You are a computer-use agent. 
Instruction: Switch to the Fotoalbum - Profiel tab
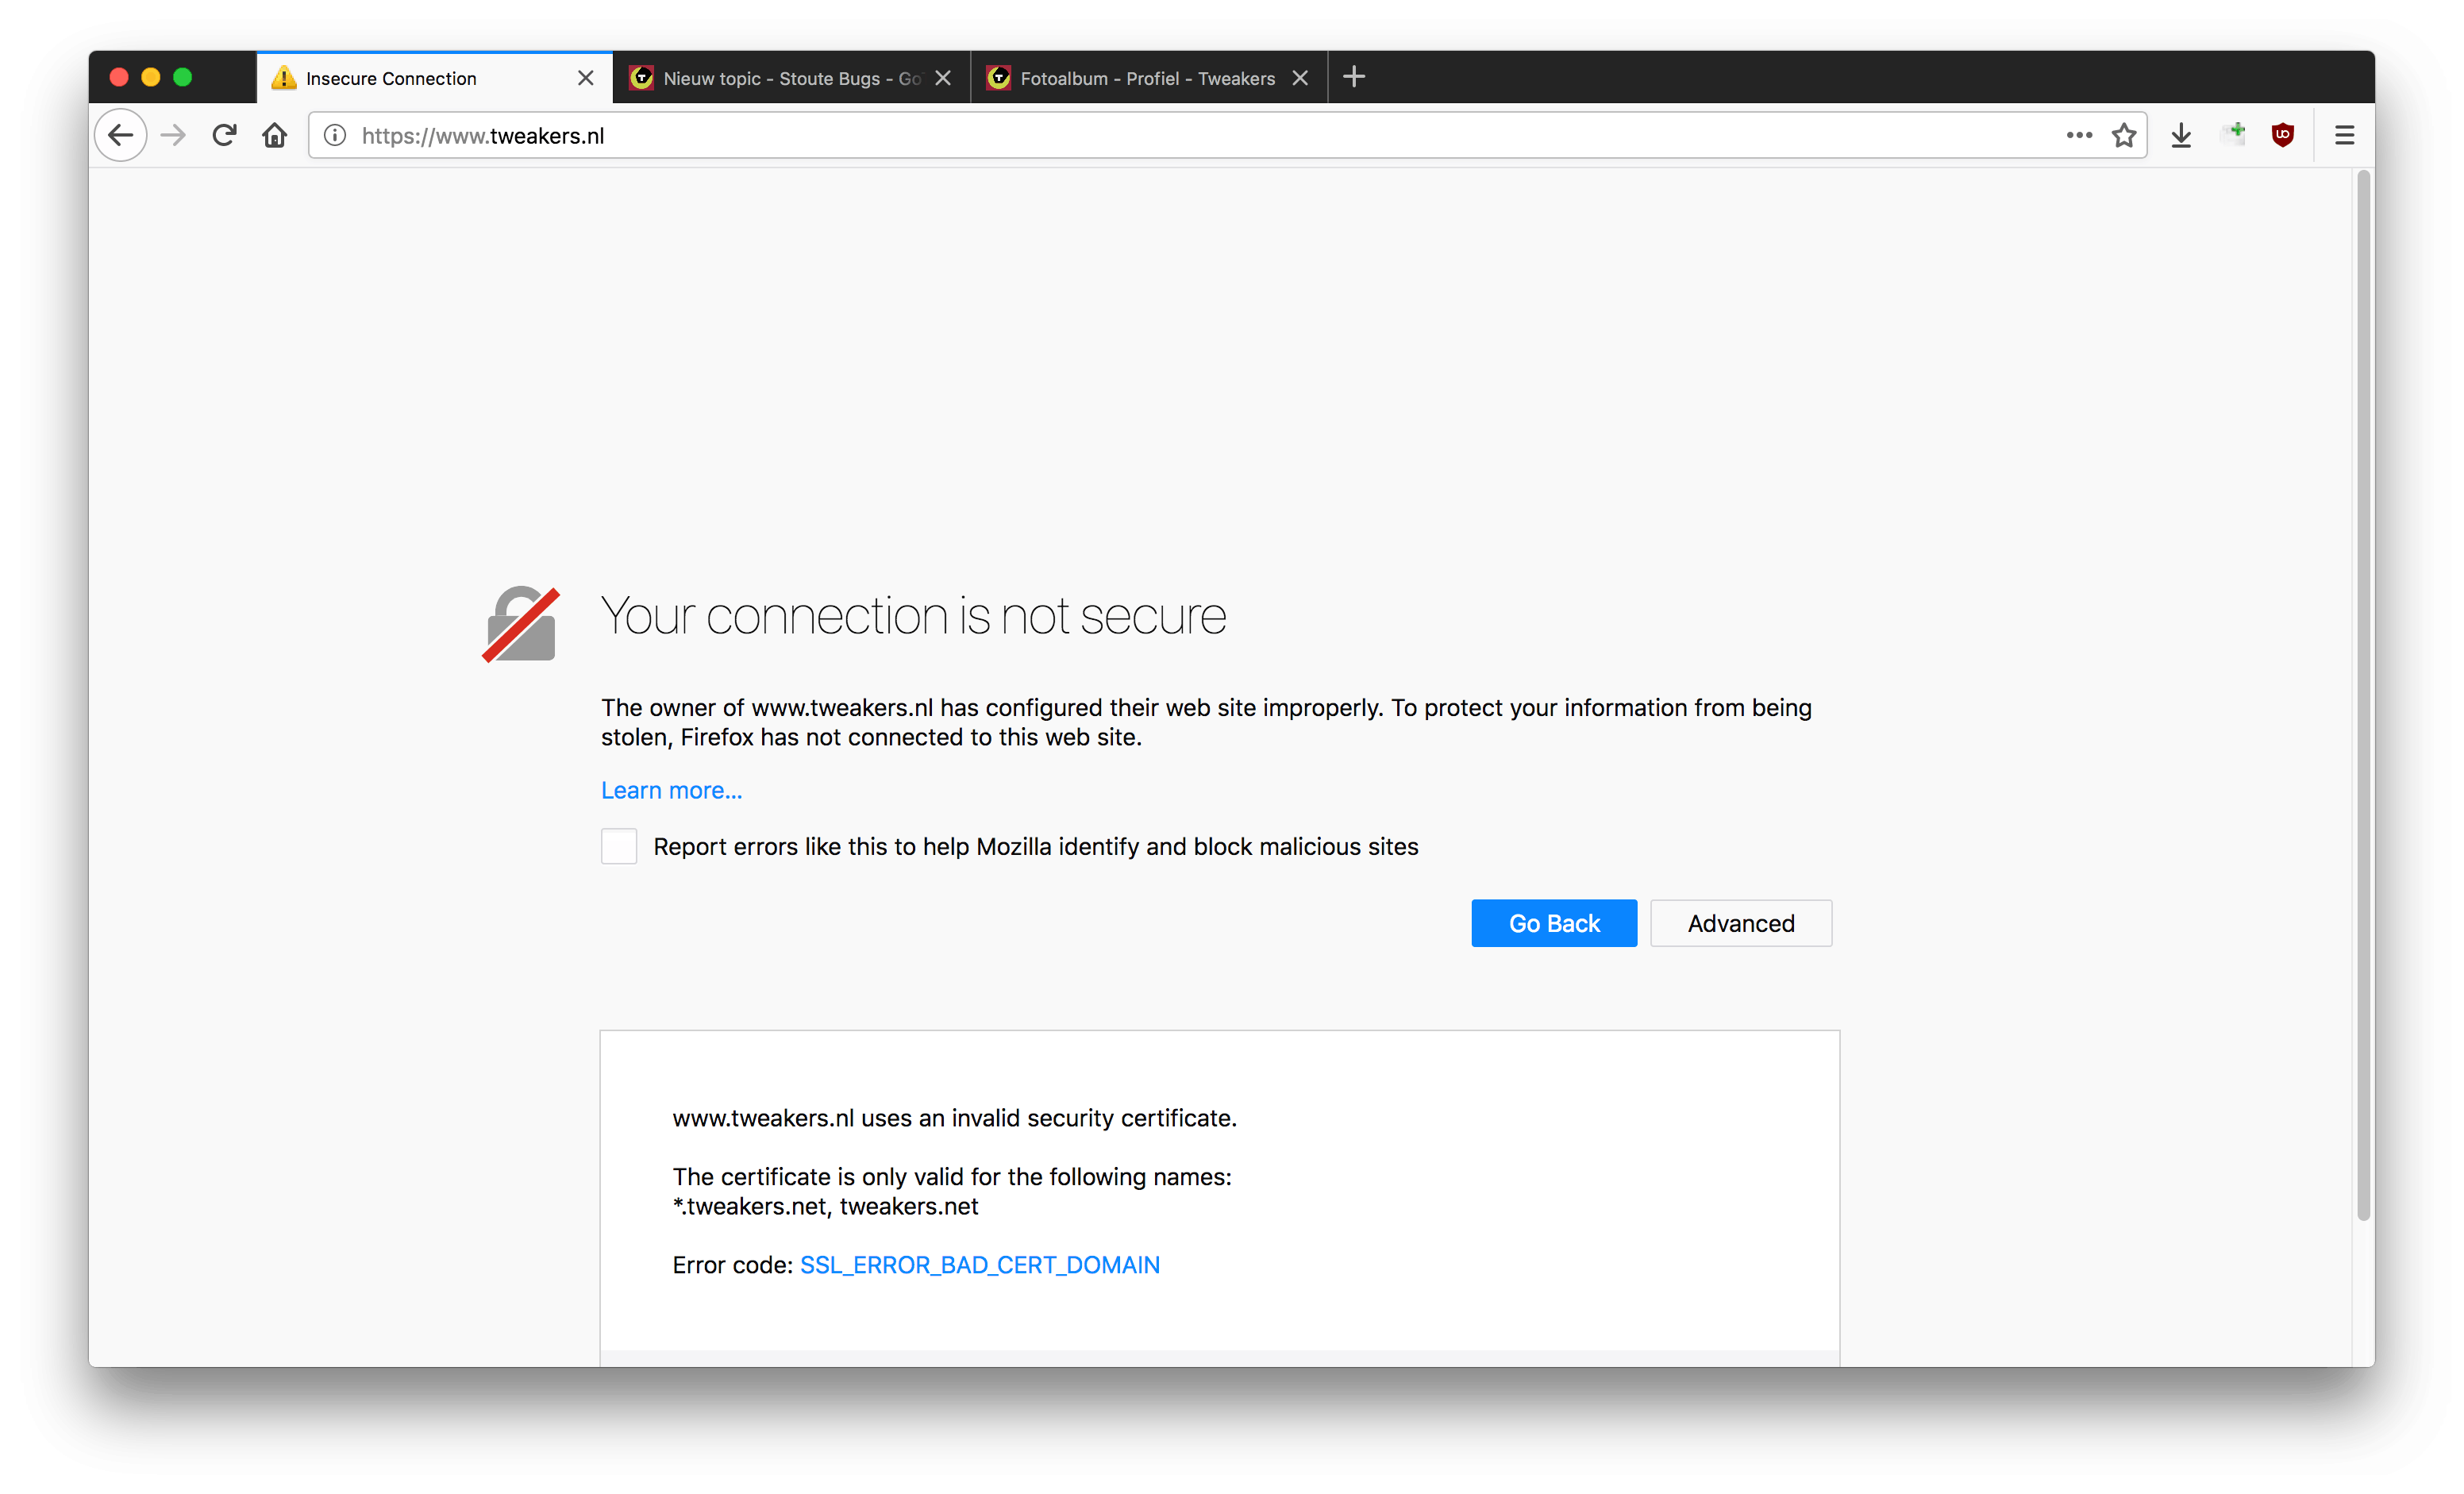(1137, 78)
